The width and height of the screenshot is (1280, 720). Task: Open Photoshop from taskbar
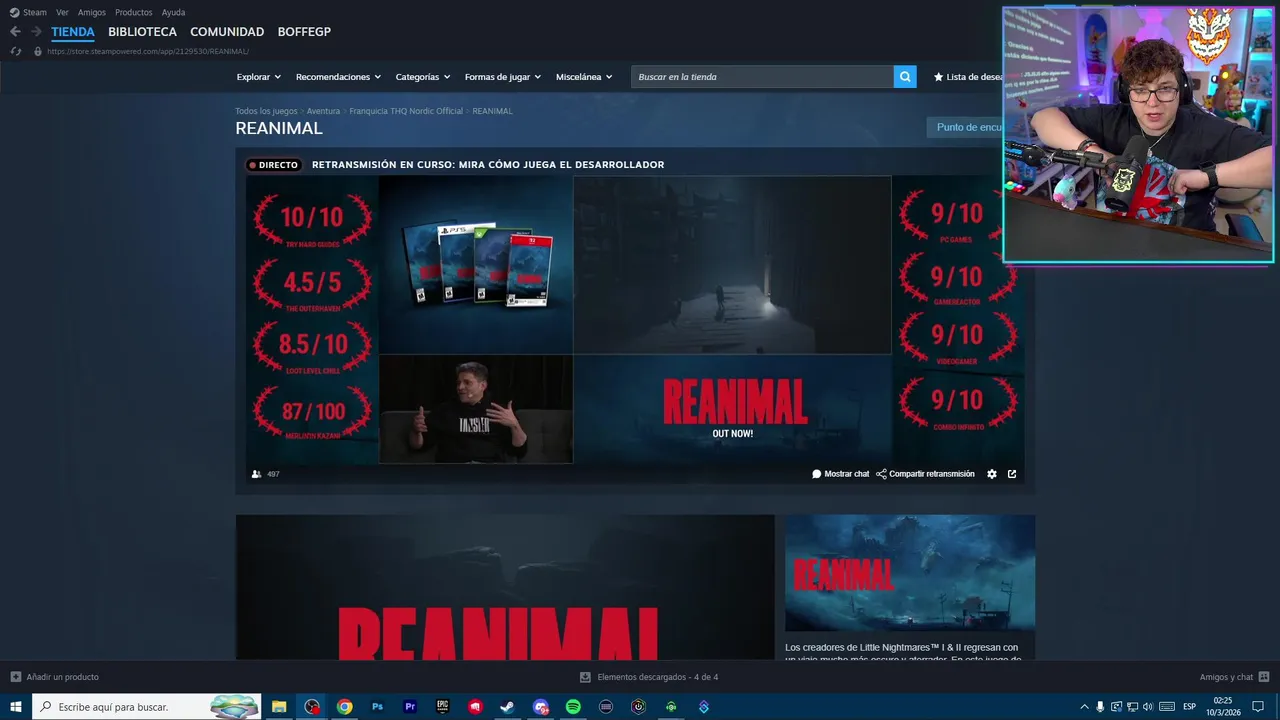pos(377,707)
